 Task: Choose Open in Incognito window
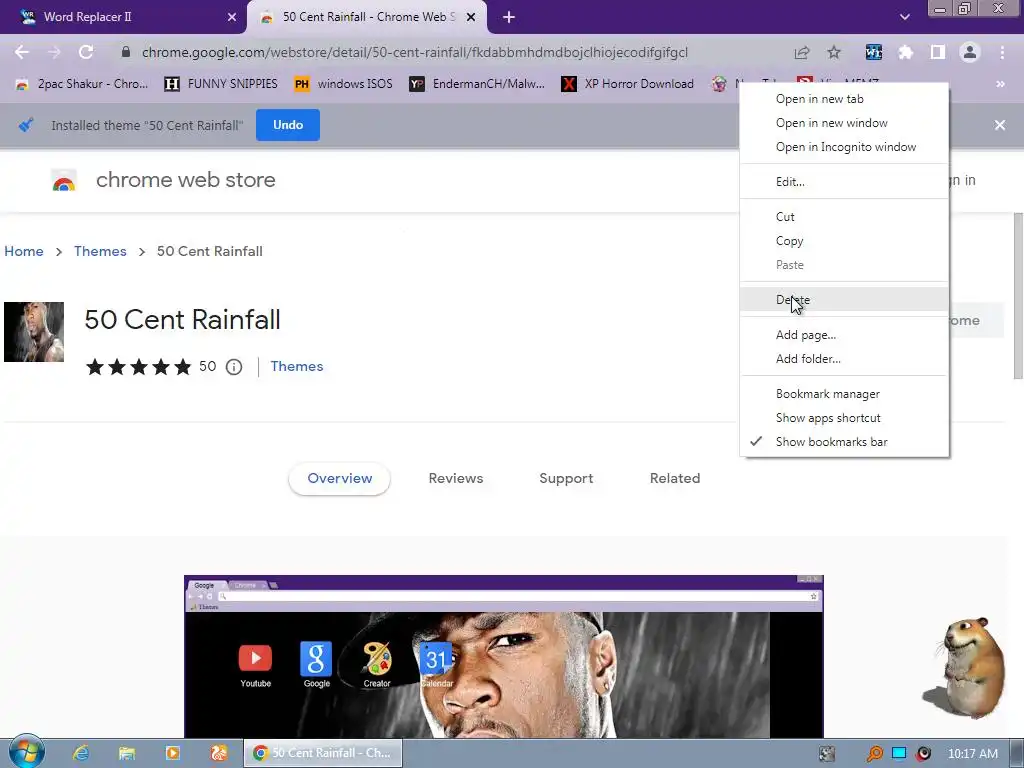(844, 147)
